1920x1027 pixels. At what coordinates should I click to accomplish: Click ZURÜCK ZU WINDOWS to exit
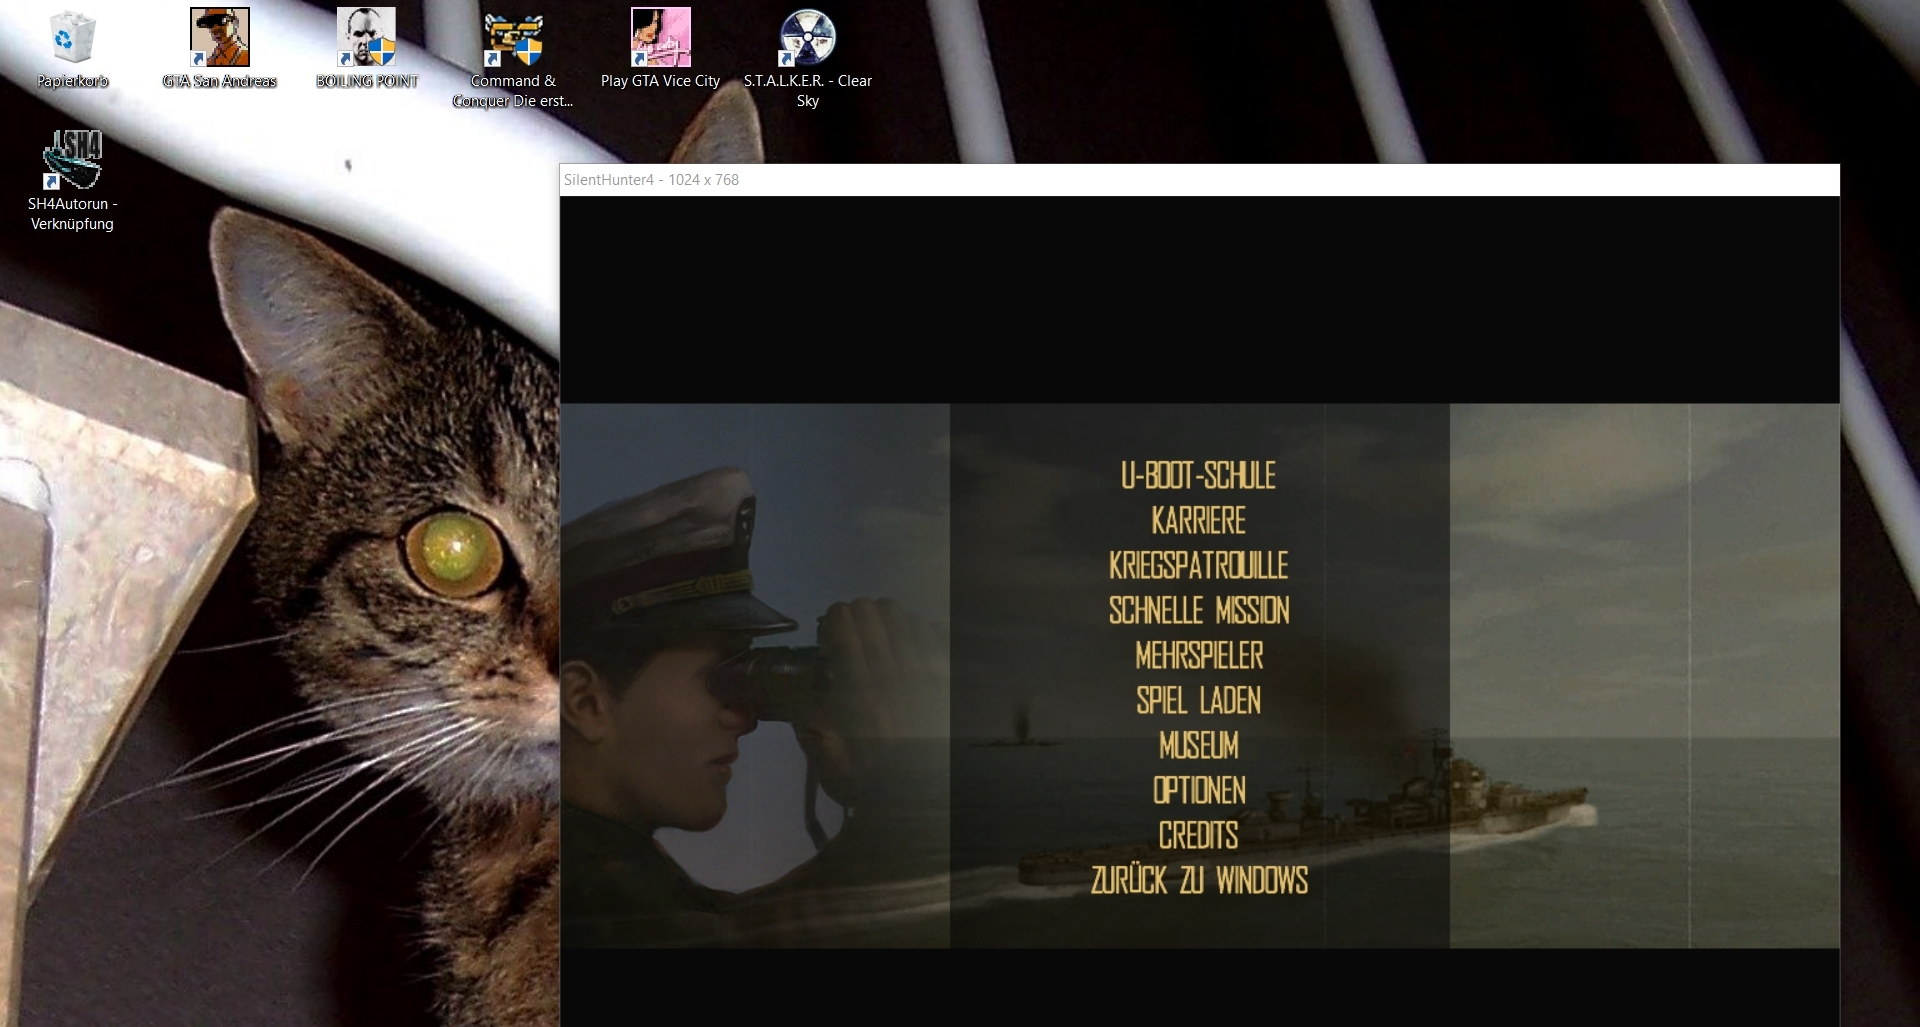pyautogui.click(x=1198, y=881)
